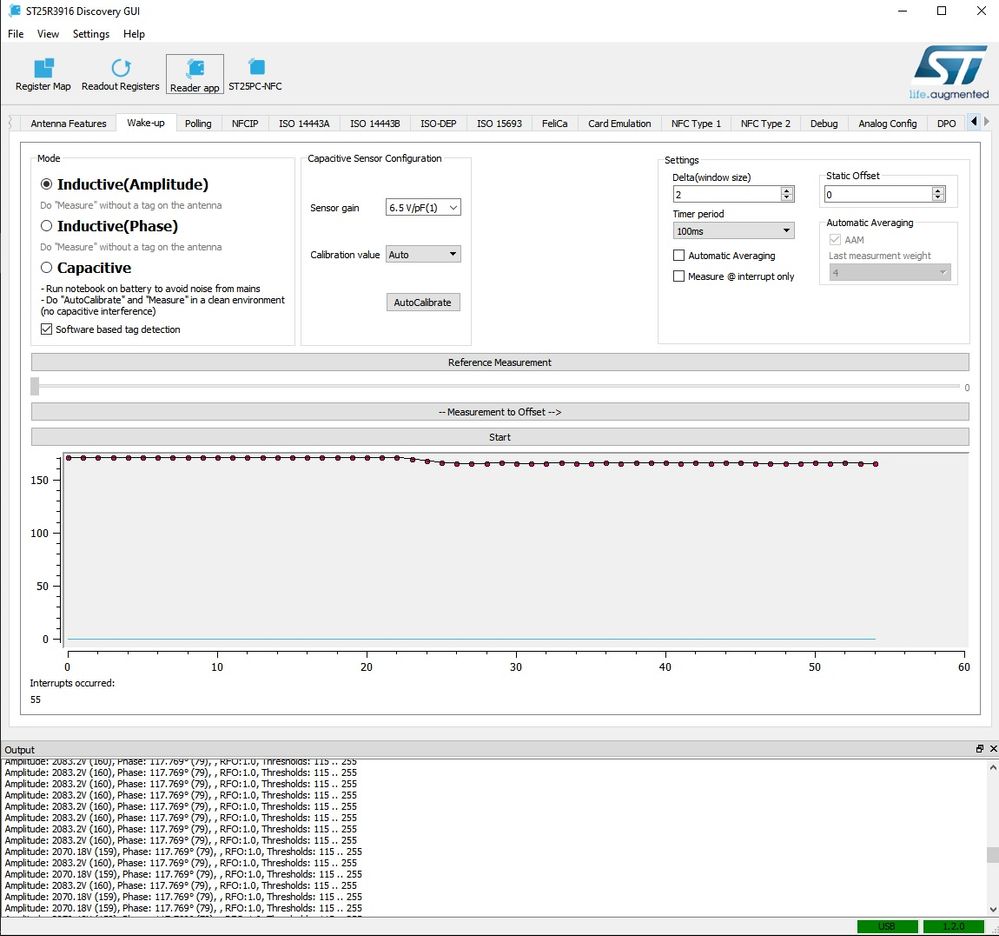Open the View menu
Screen dimensions: 999x936
coord(48,34)
